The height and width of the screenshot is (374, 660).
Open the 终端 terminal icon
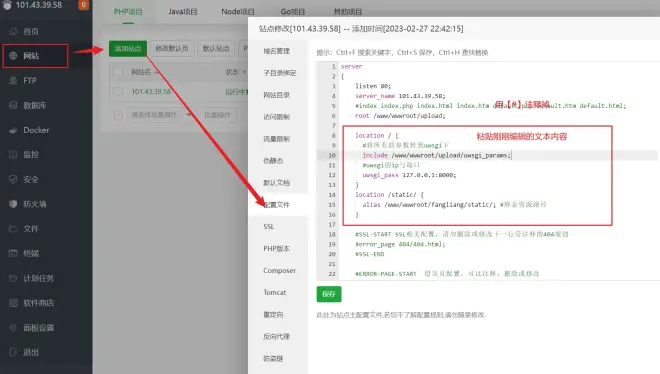[x=13, y=253]
